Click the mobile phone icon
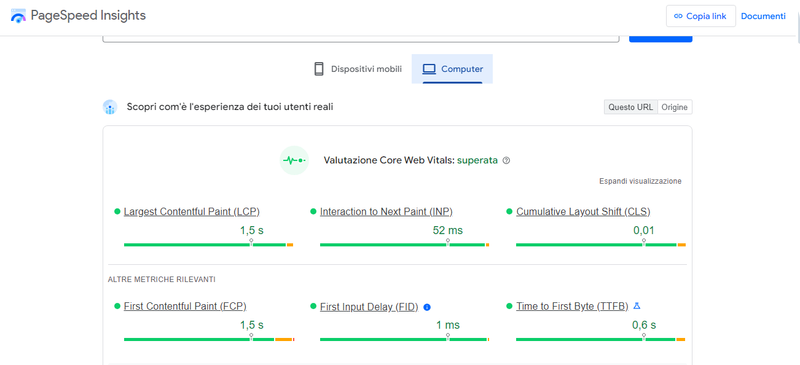800x365 pixels. coord(319,69)
